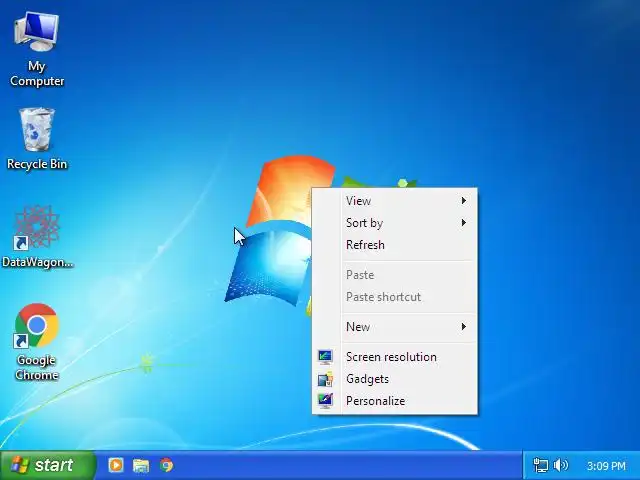Open the network tray icon
The height and width of the screenshot is (480, 640).
click(541, 465)
